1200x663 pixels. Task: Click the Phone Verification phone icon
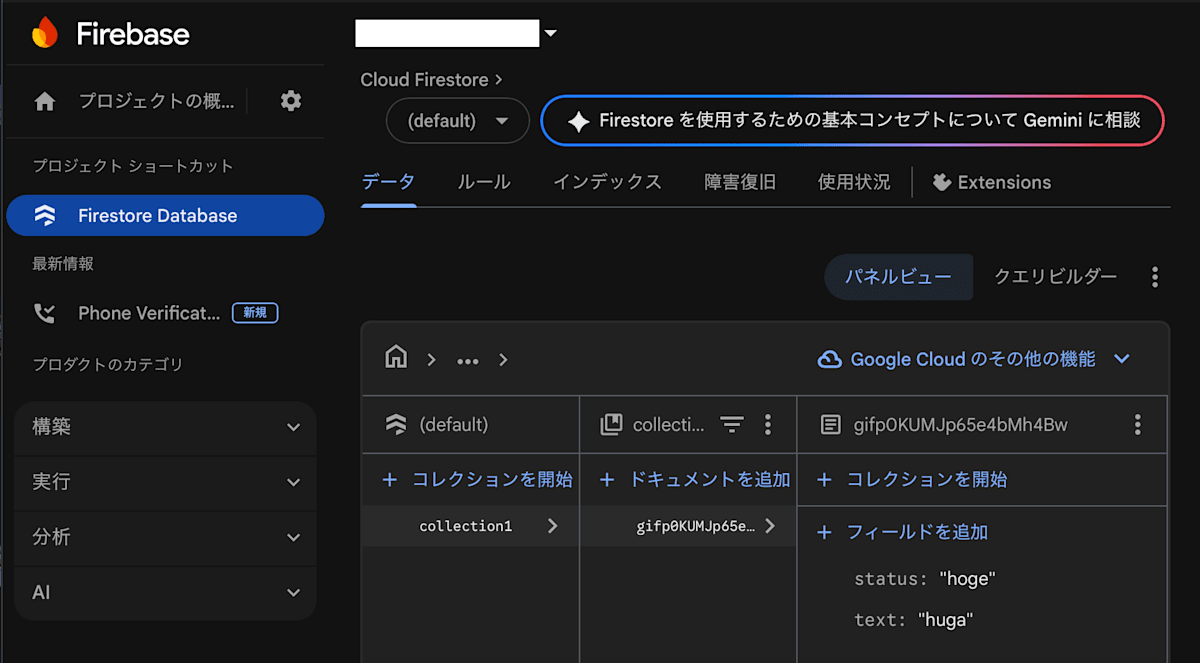(44, 313)
